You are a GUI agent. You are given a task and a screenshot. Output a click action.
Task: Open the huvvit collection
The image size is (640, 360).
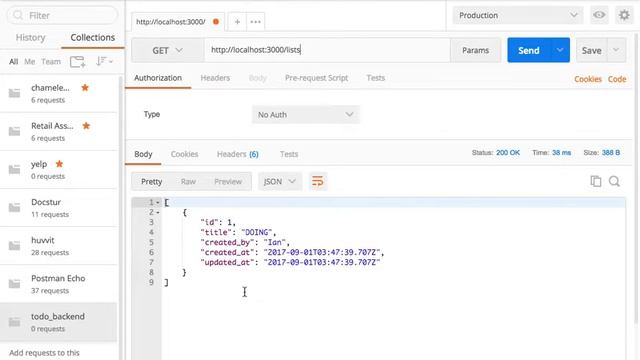[59, 246]
